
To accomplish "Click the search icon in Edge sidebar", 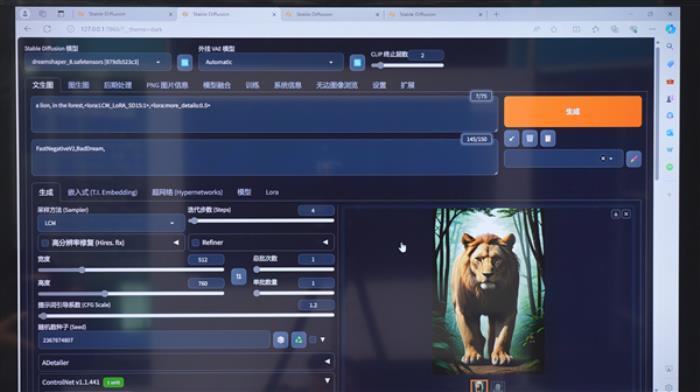I will point(670,46).
